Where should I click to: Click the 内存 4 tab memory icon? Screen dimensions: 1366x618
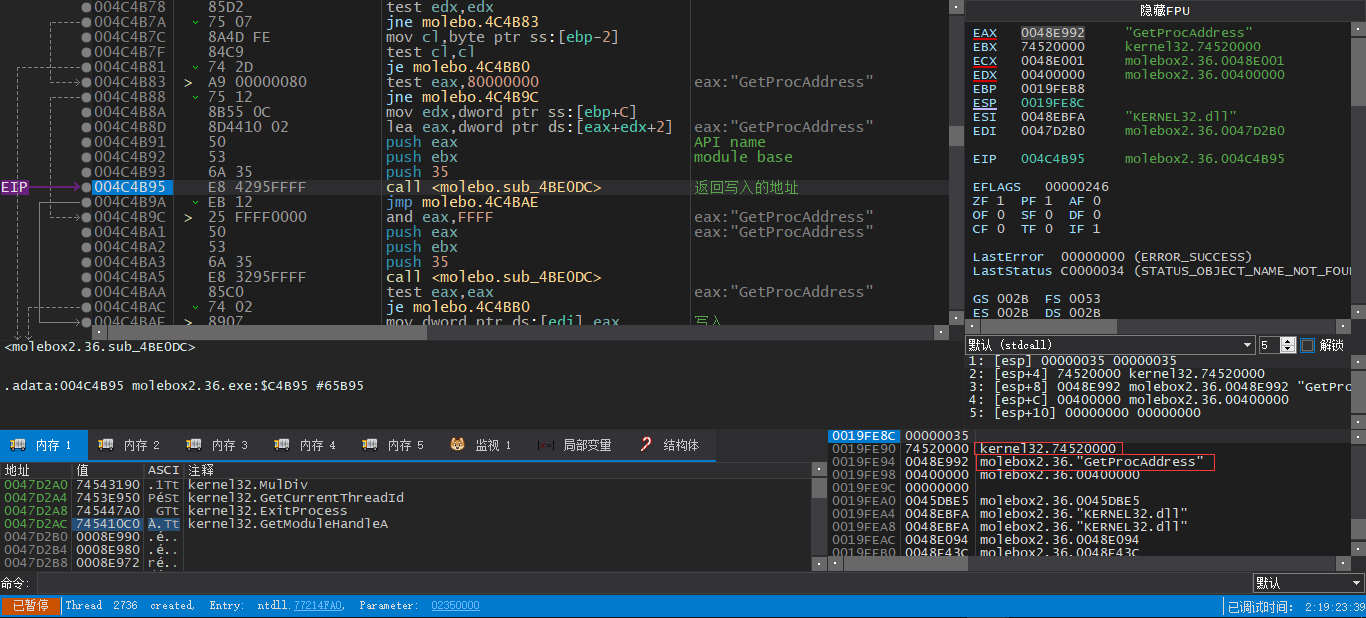(x=282, y=445)
